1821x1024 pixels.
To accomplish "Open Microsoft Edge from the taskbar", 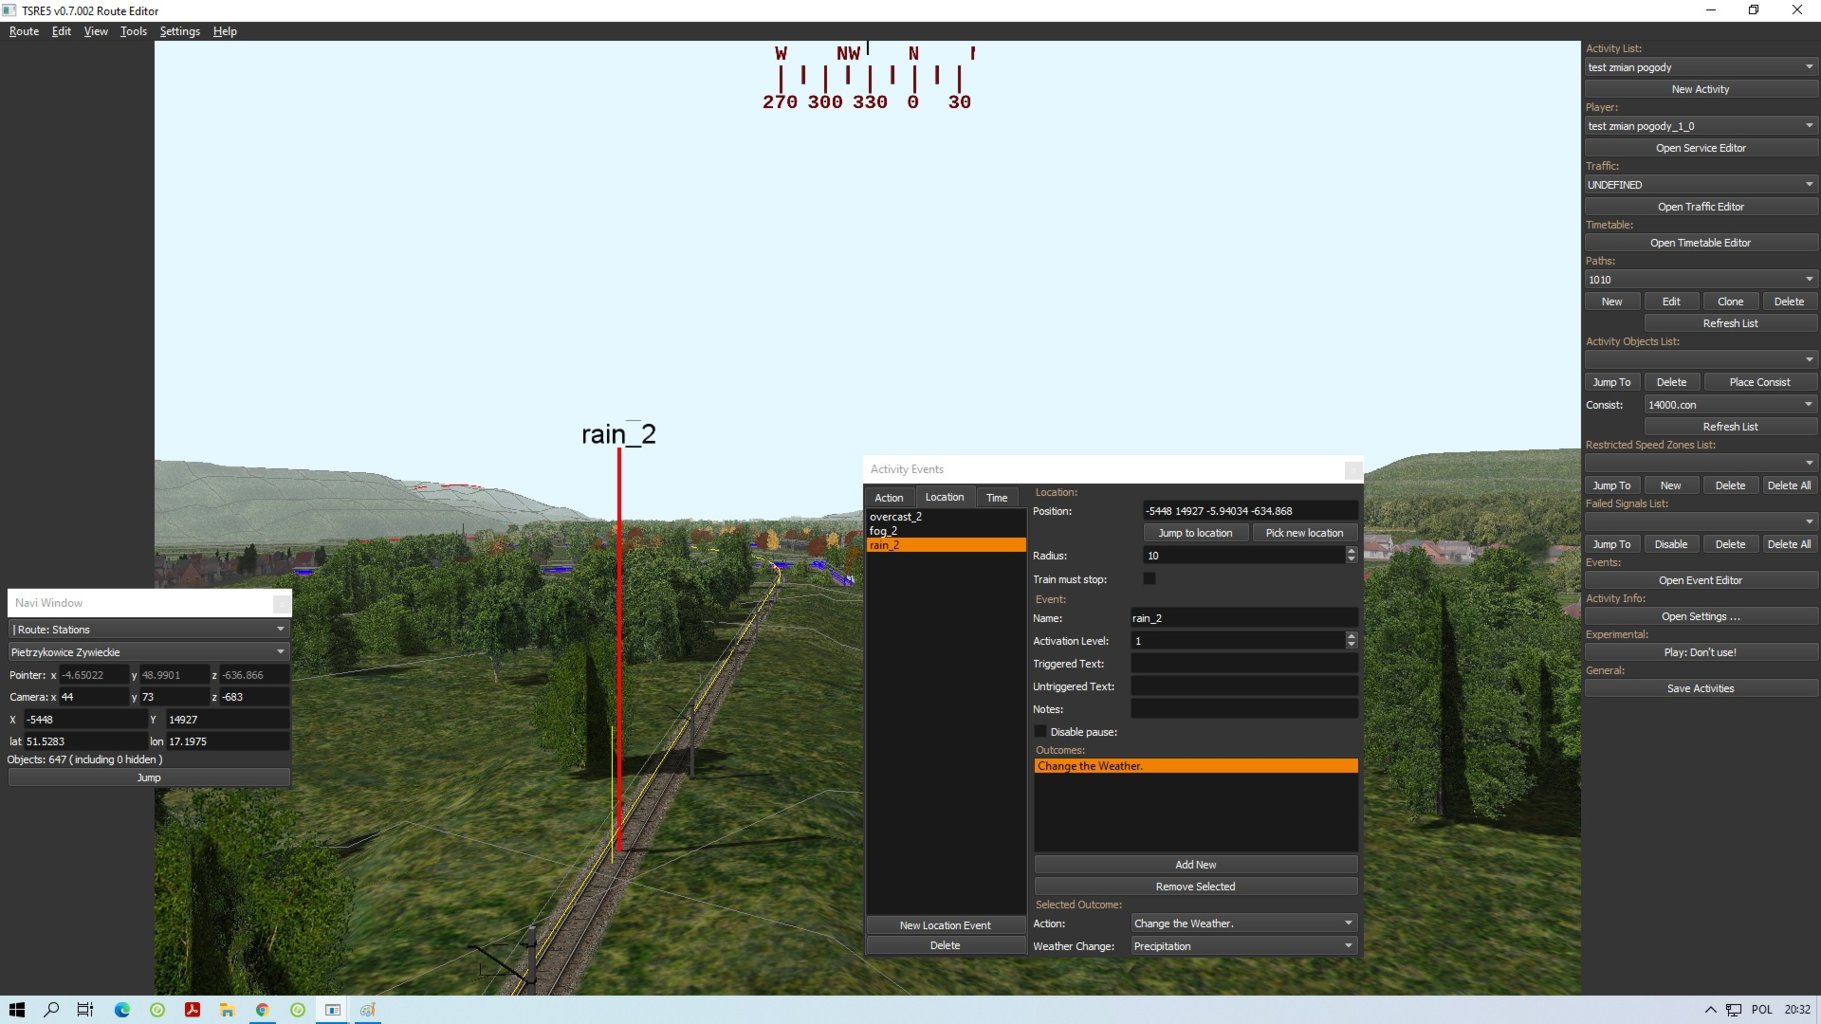I will click(122, 1010).
